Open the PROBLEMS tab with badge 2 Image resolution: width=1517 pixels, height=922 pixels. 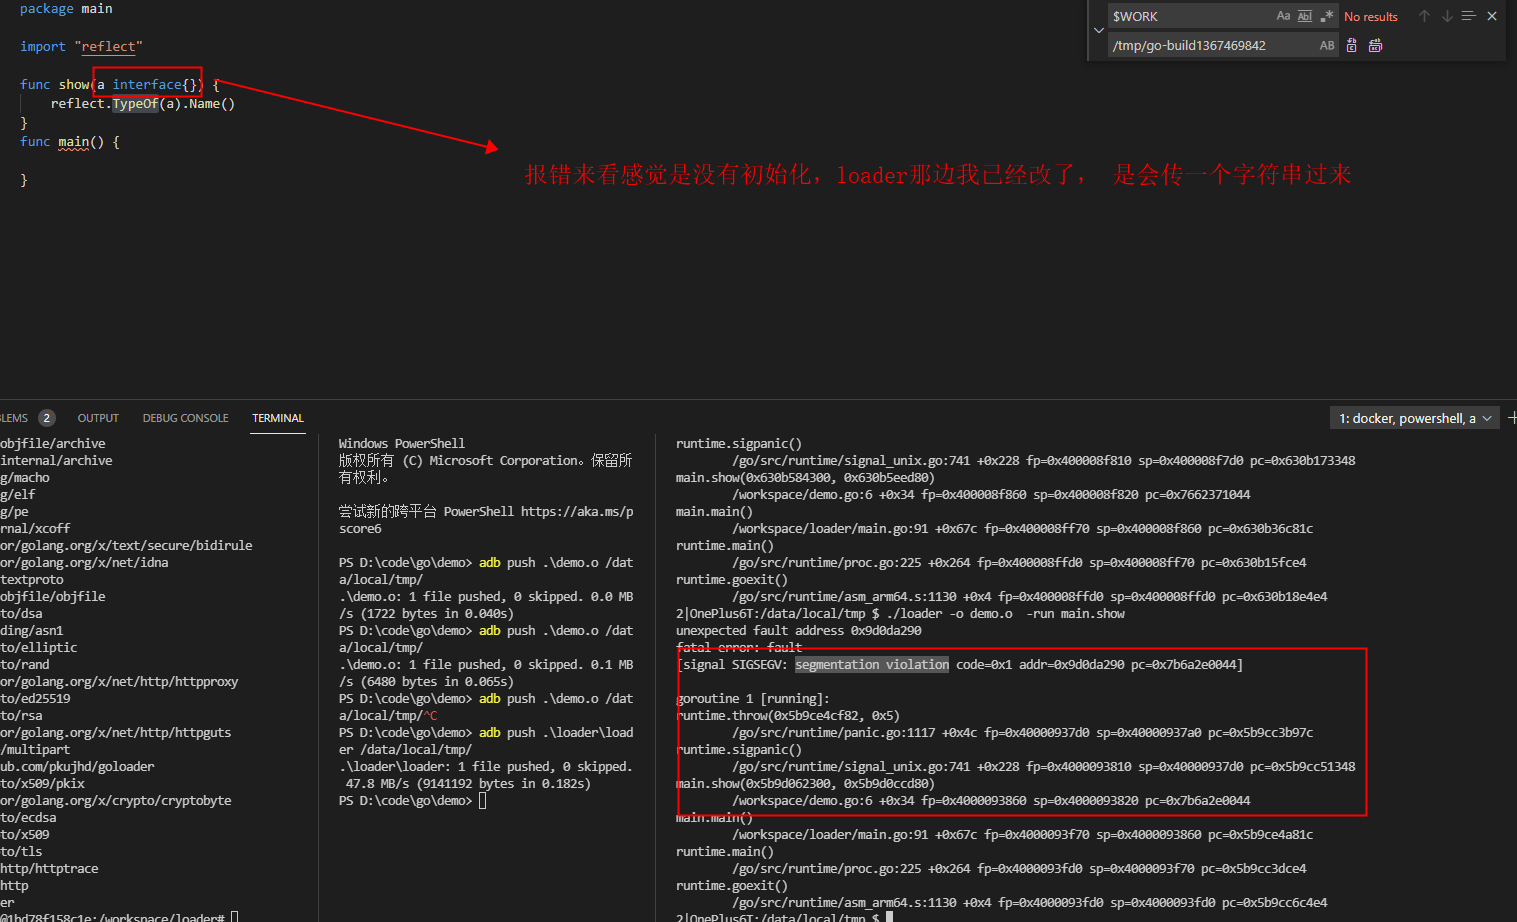point(27,418)
